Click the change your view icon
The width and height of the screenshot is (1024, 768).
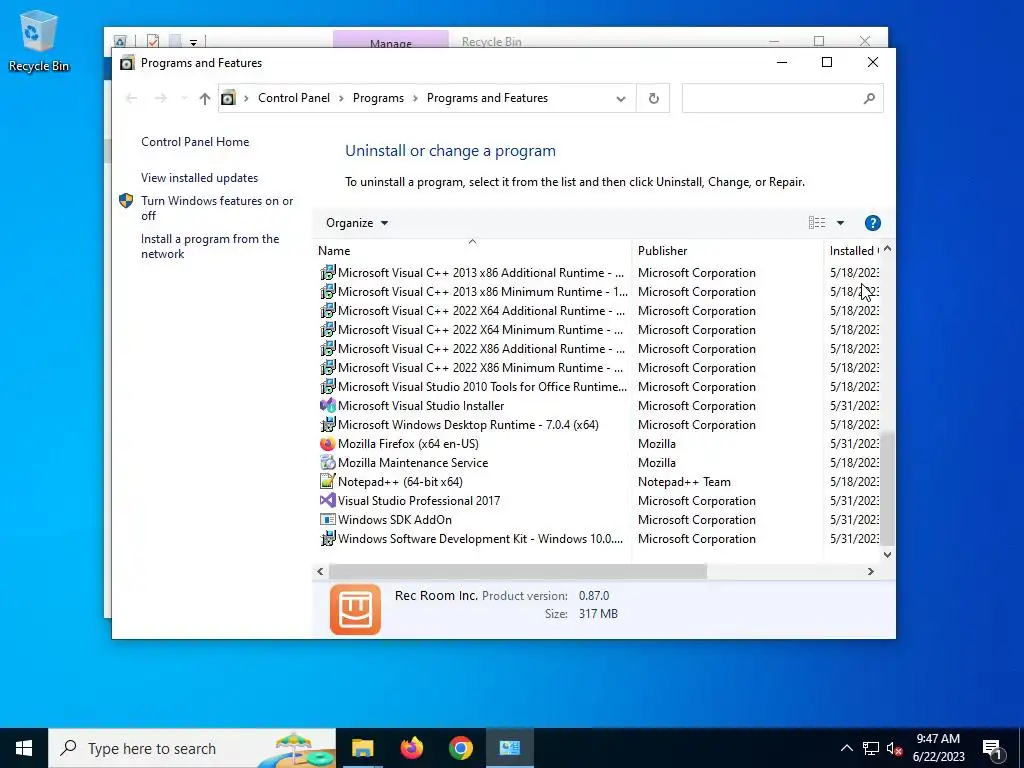click(817, 223)
